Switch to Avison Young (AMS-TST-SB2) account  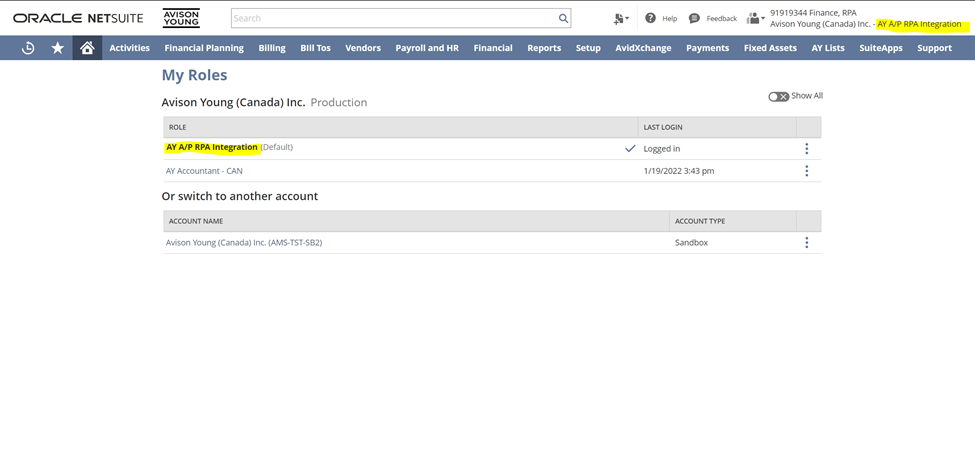(244, 242)
